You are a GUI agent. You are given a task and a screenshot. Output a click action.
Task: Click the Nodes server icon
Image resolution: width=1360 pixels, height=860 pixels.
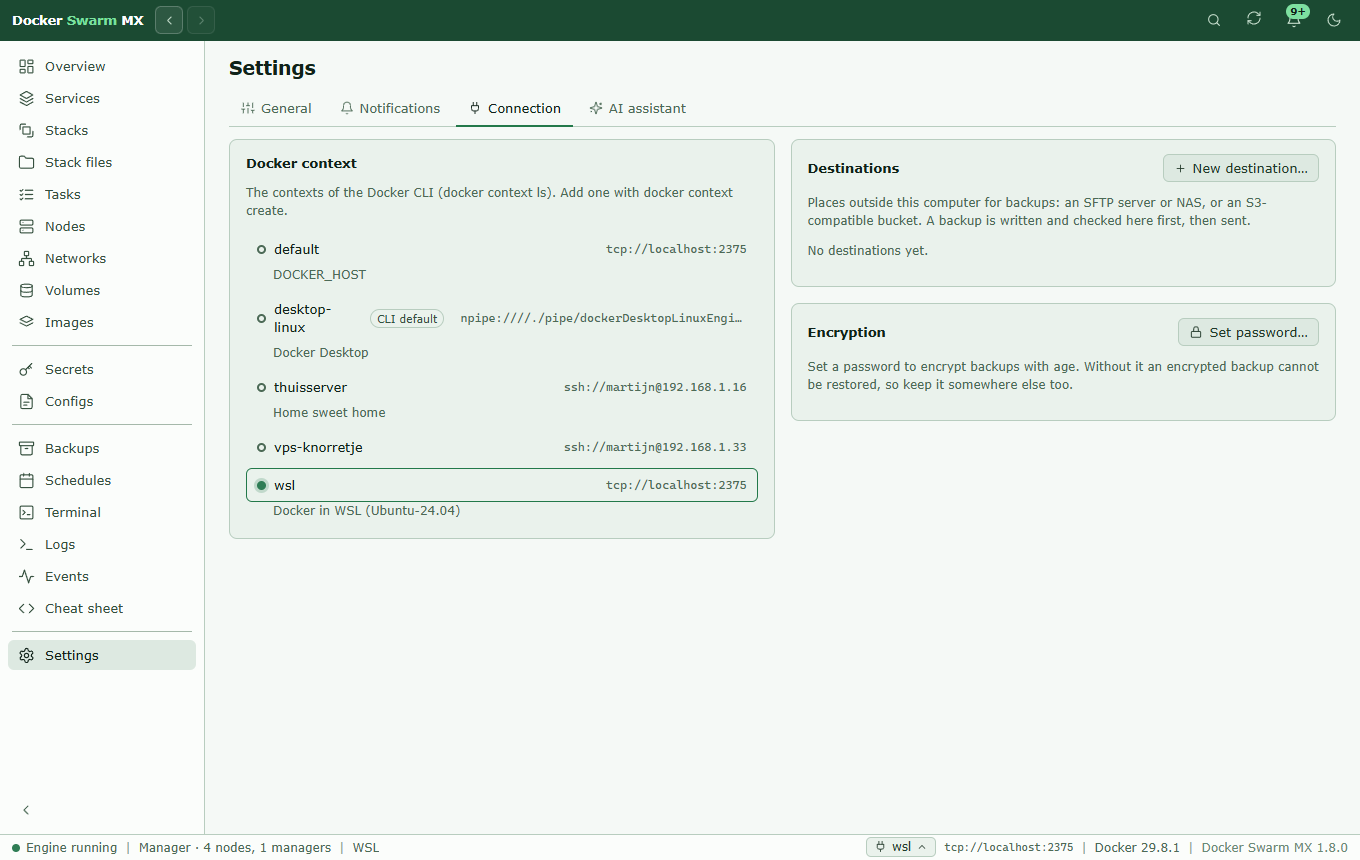click(x=27, y=226)
